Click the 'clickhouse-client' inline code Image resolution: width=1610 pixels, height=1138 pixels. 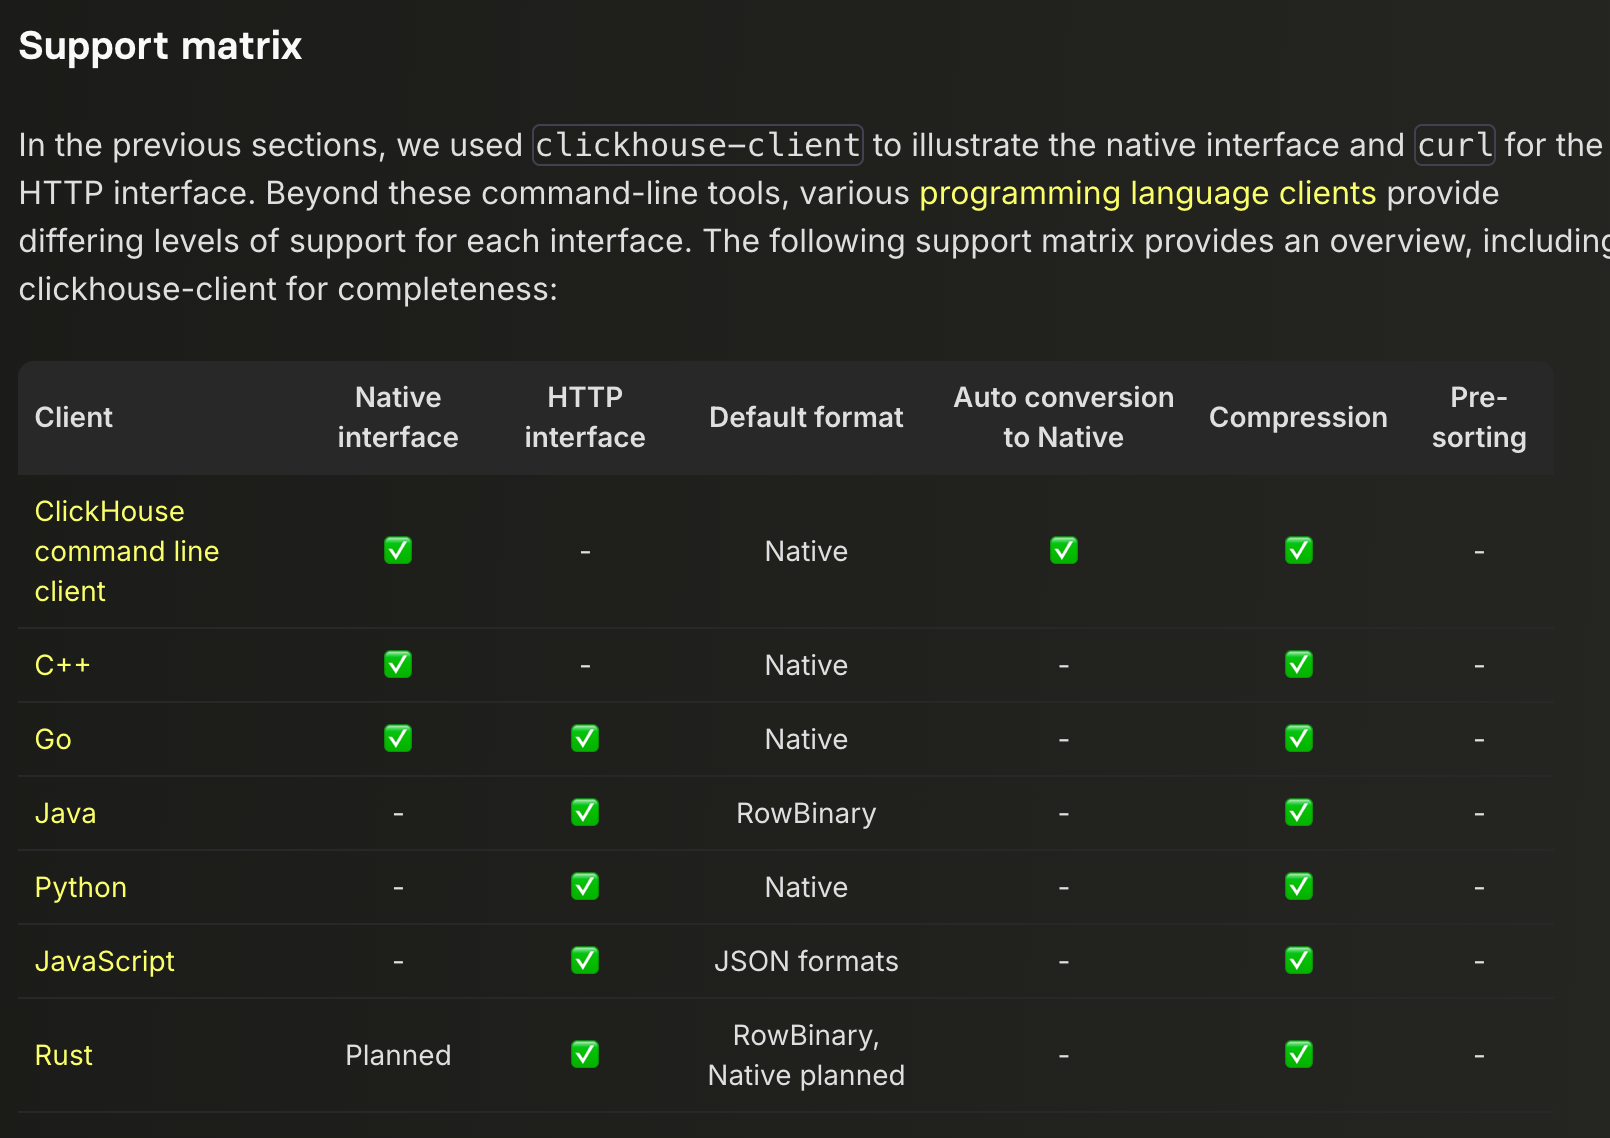coord(698,145)
